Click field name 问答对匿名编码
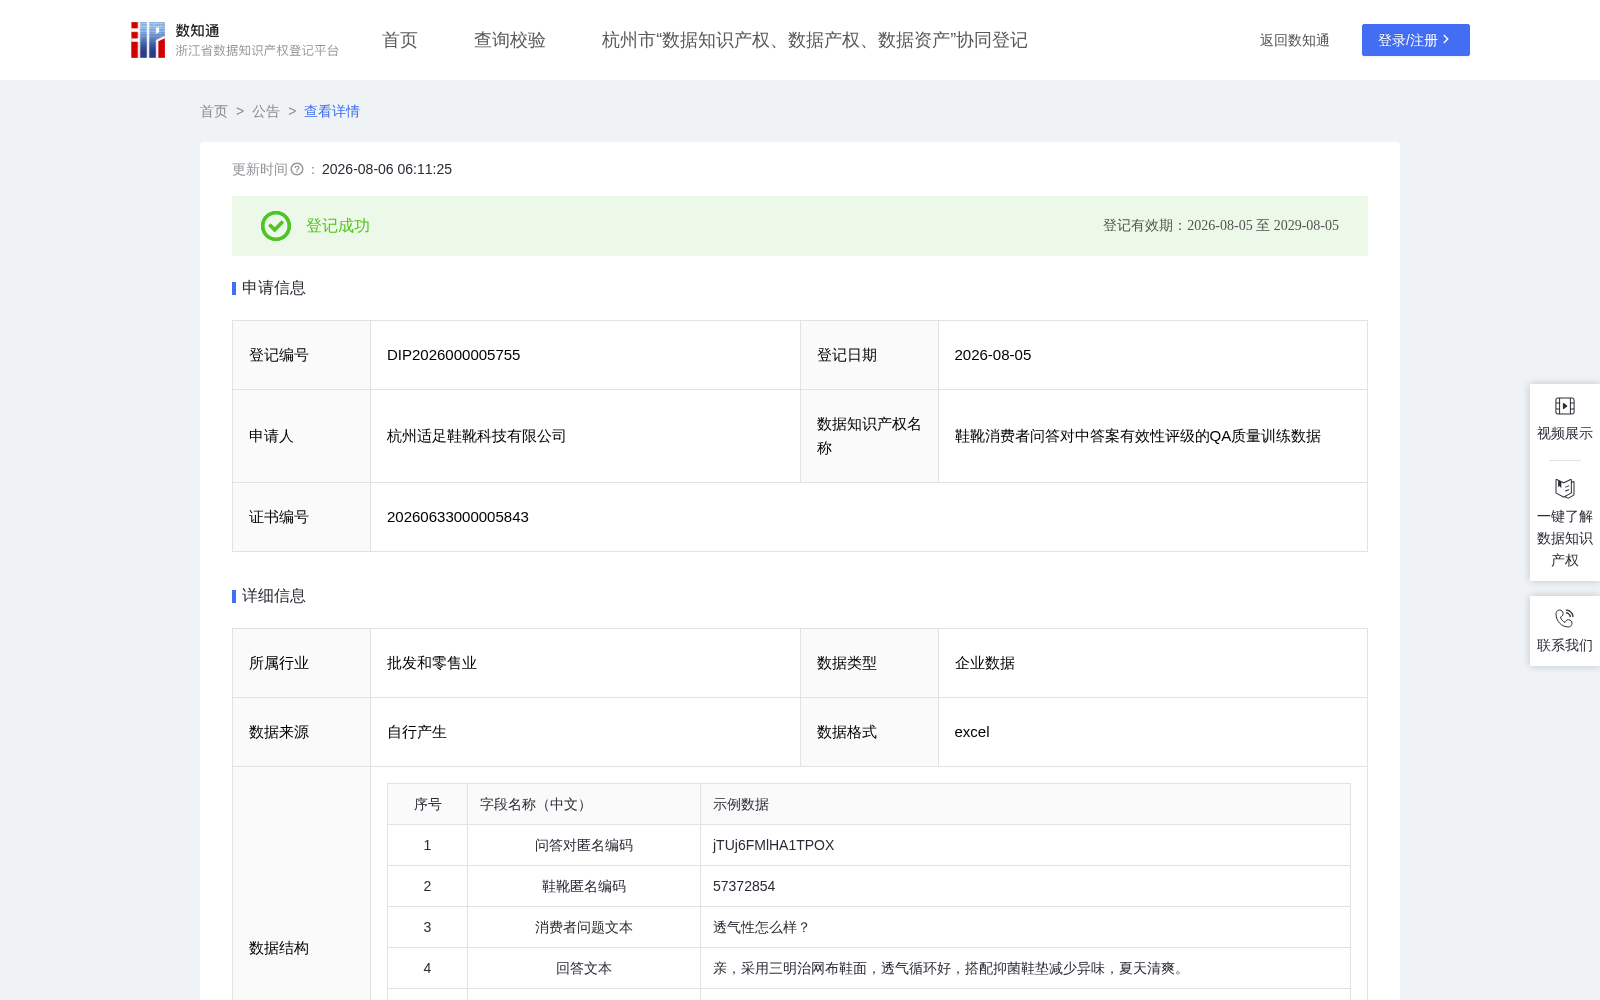 coord(584,845)
